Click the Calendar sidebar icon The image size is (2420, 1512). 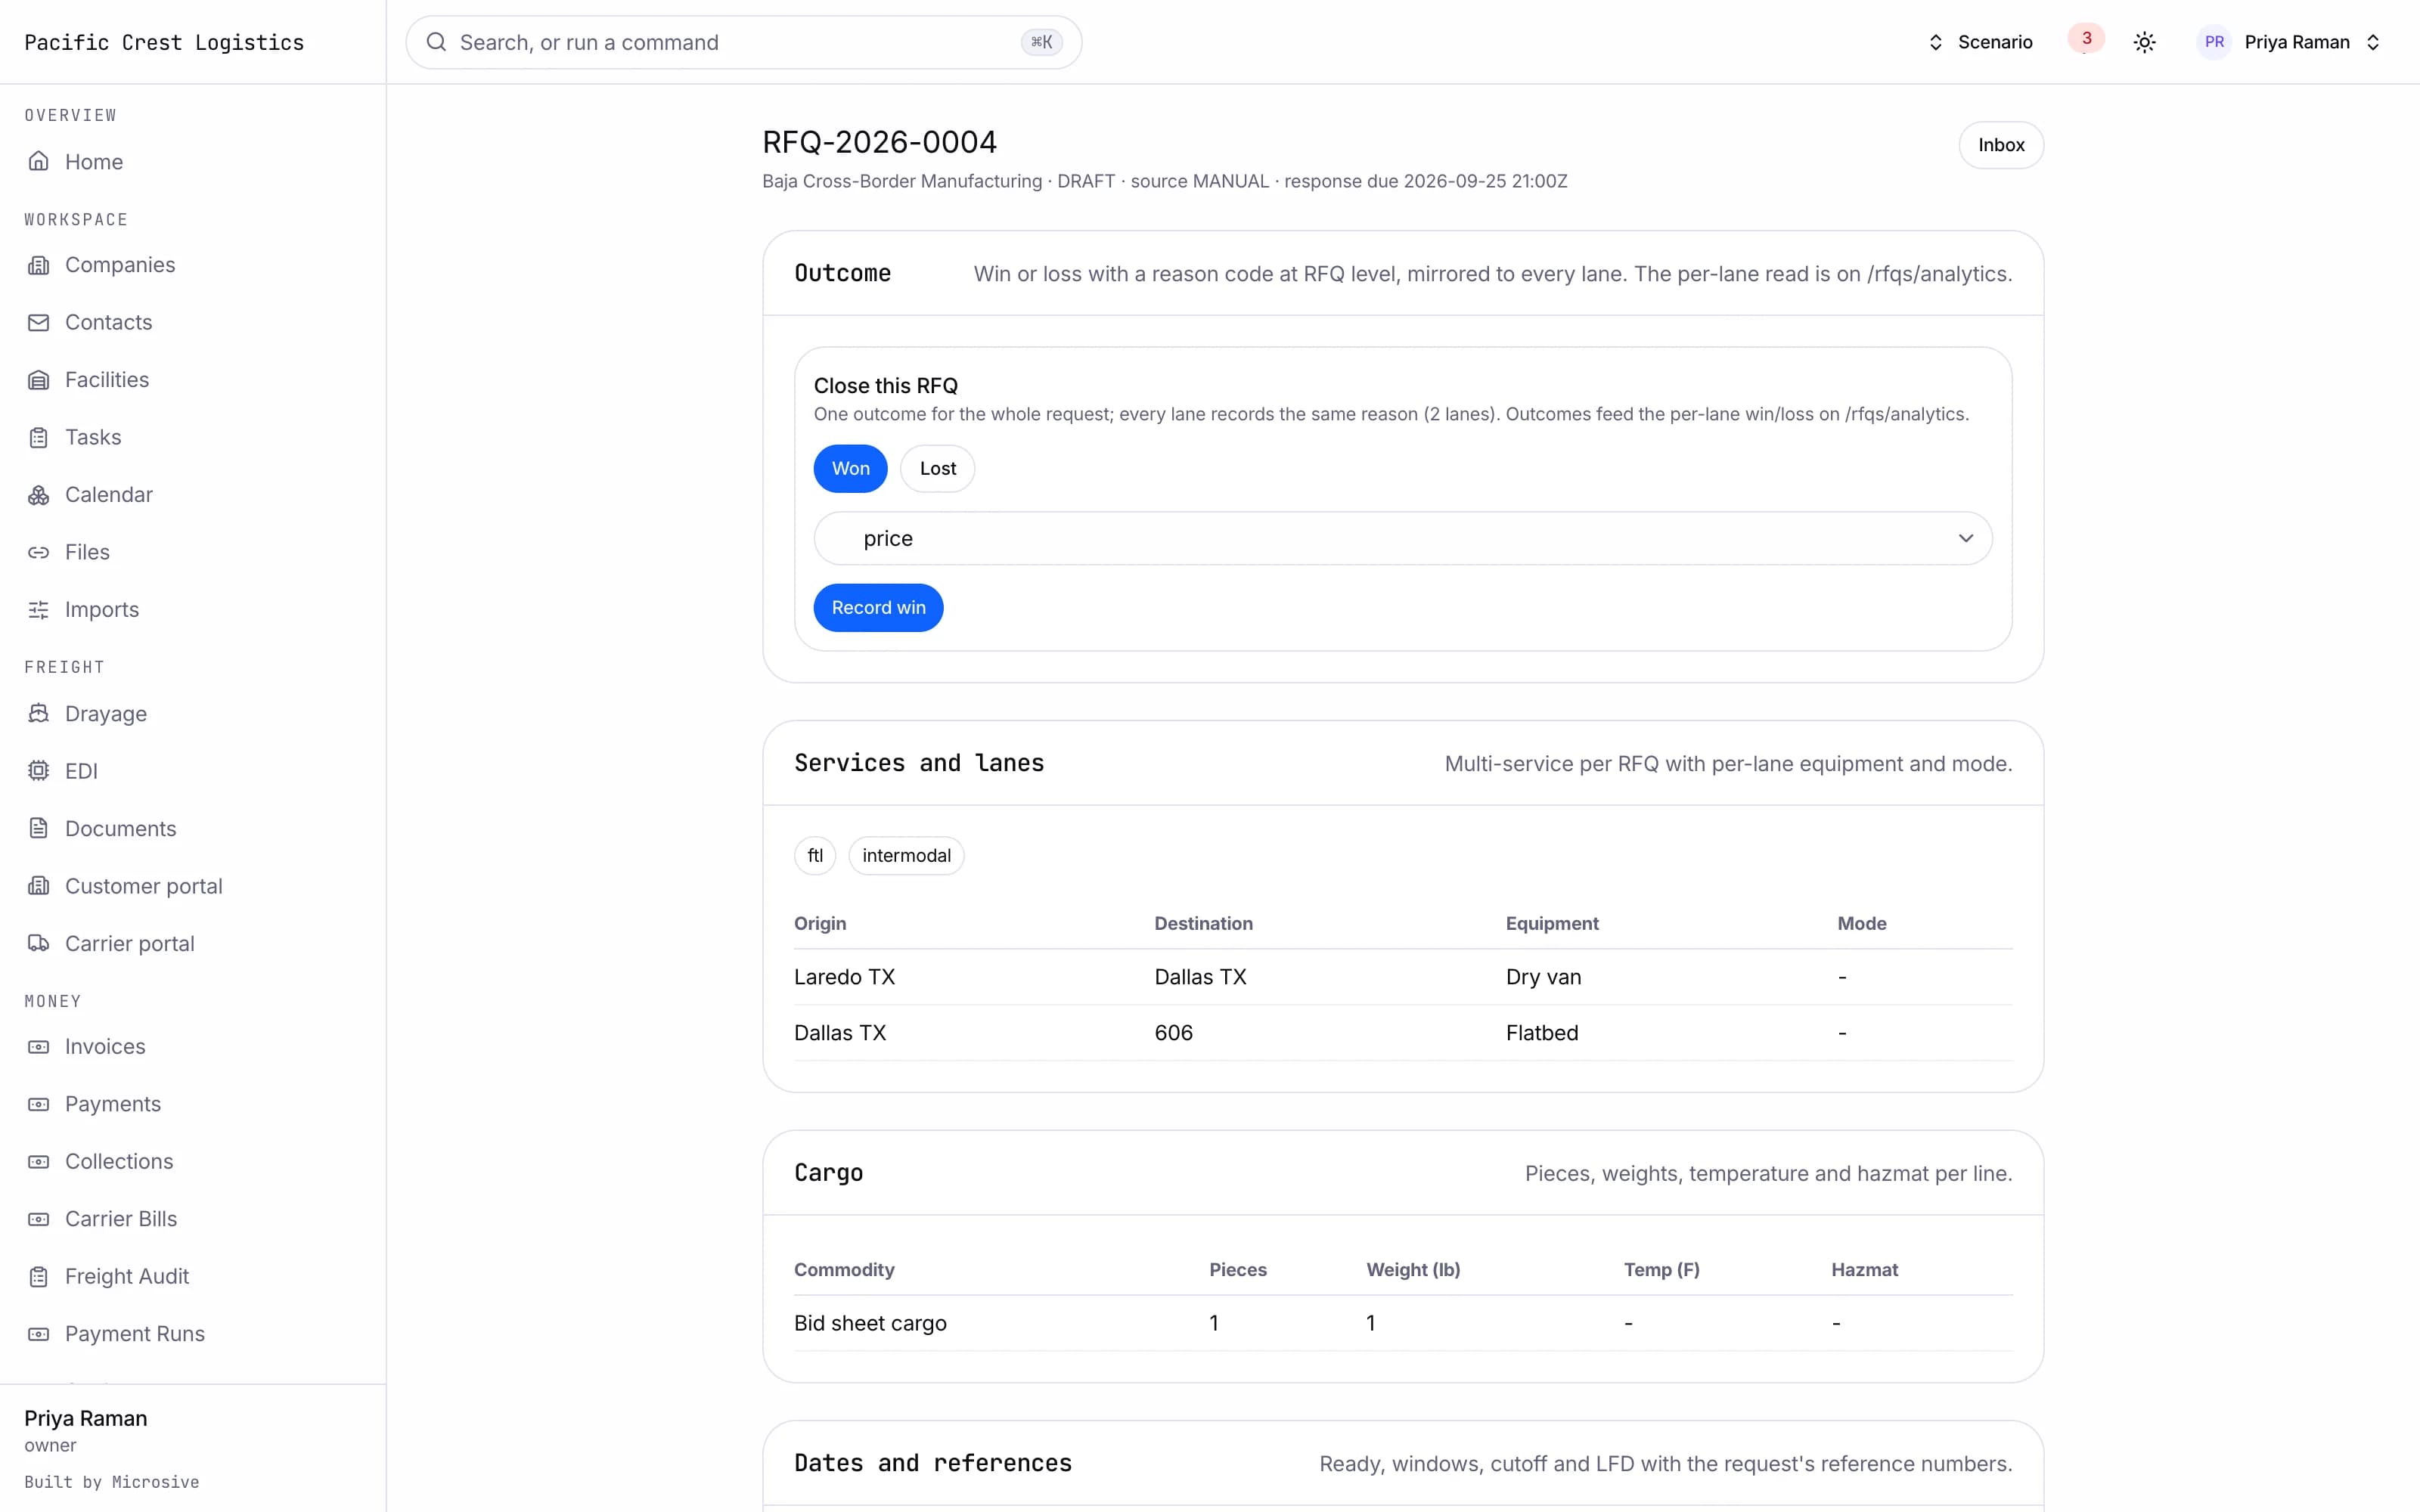[38, 495]
